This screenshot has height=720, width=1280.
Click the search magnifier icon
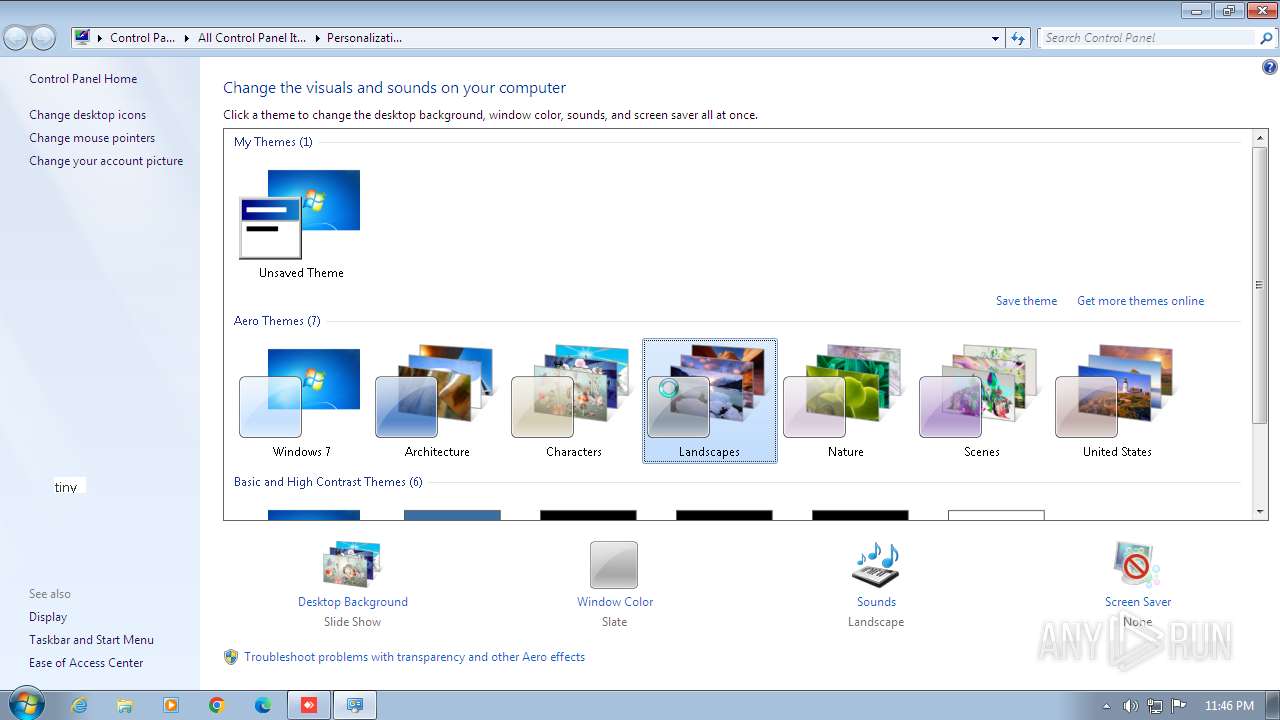click(1266, 38)
